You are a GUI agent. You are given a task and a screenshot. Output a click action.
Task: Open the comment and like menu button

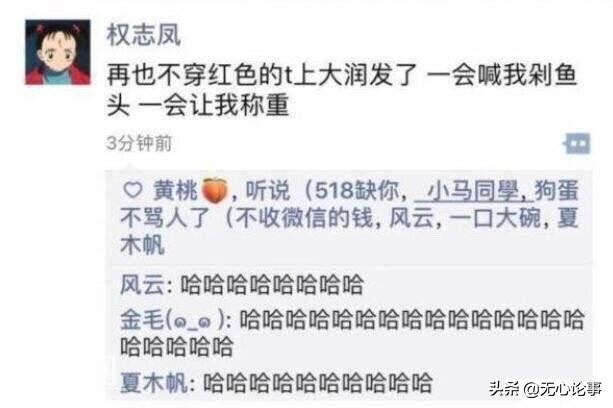point(577,144)
